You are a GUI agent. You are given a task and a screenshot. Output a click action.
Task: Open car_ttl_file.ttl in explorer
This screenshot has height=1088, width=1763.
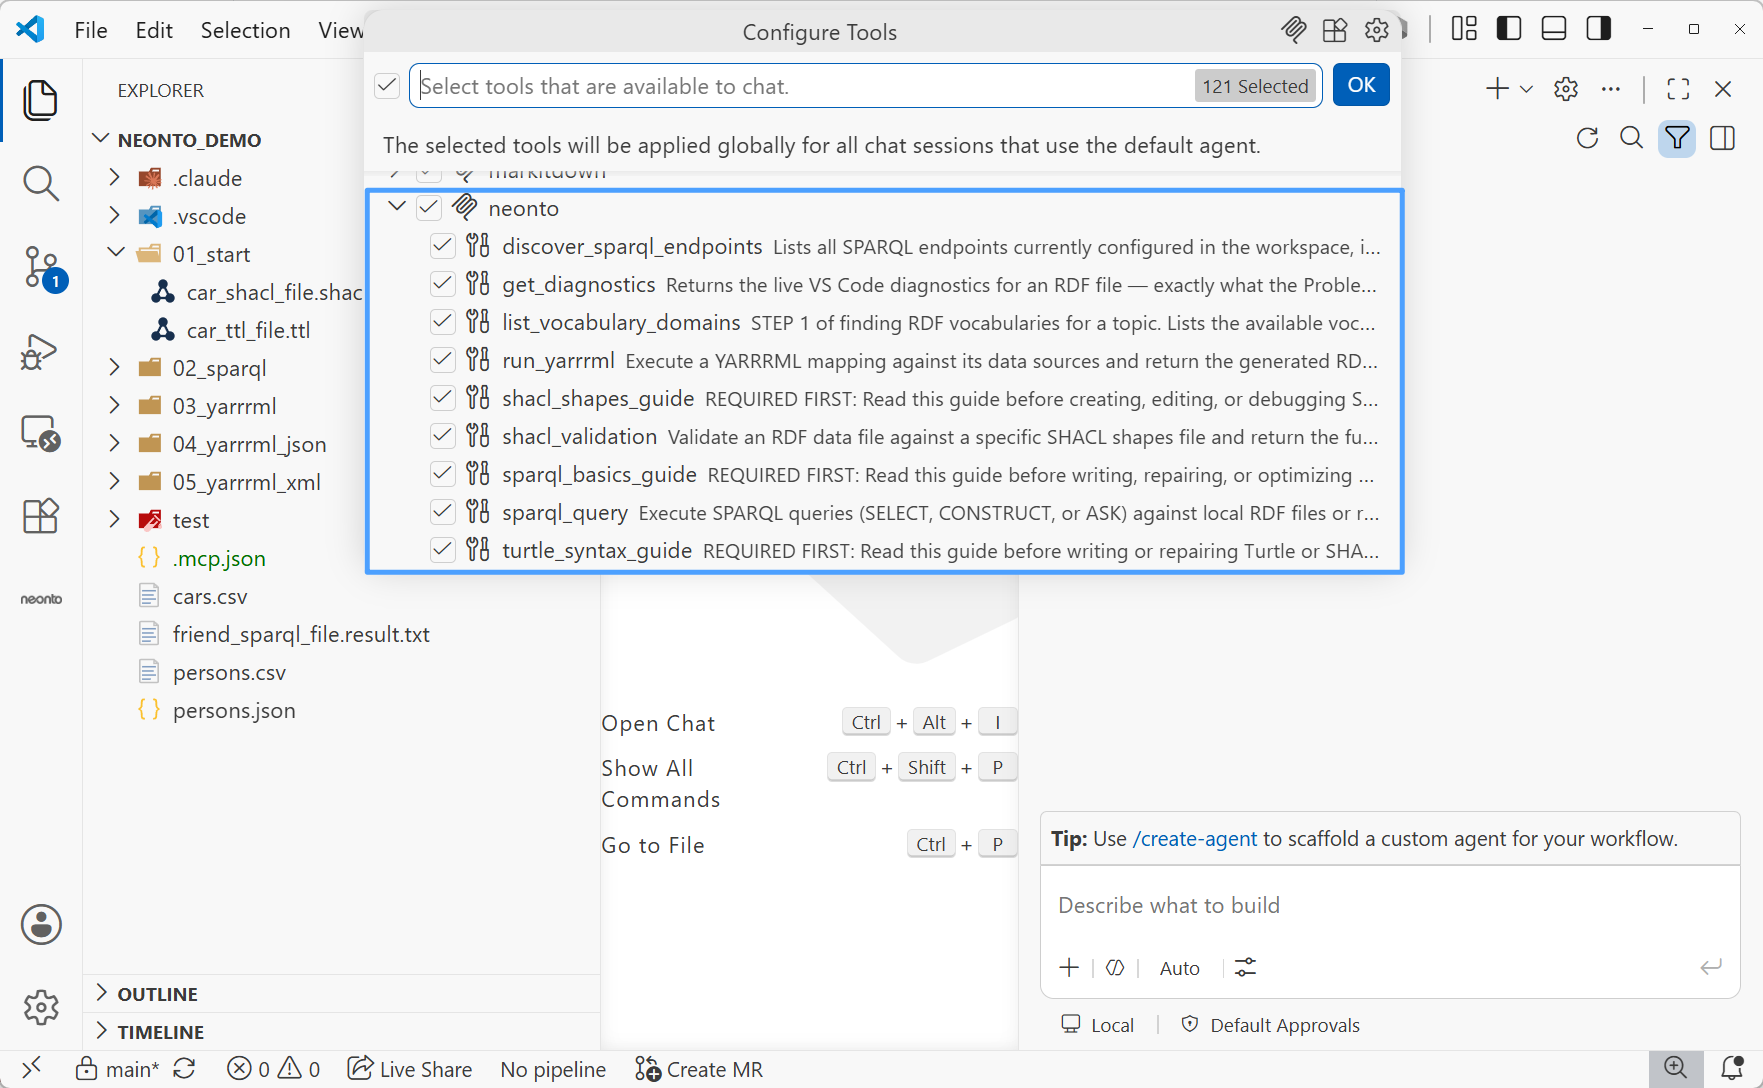click(x=248, y=330)
